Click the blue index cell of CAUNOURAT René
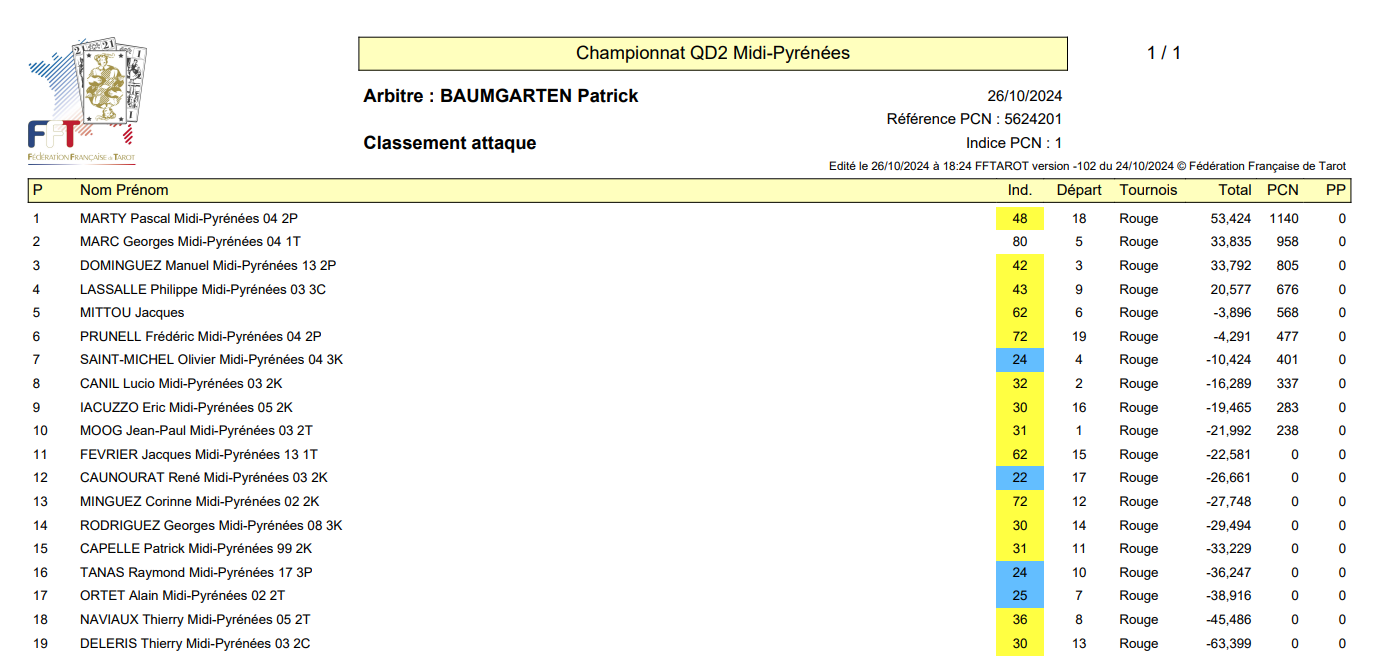 coord(1020,478)
